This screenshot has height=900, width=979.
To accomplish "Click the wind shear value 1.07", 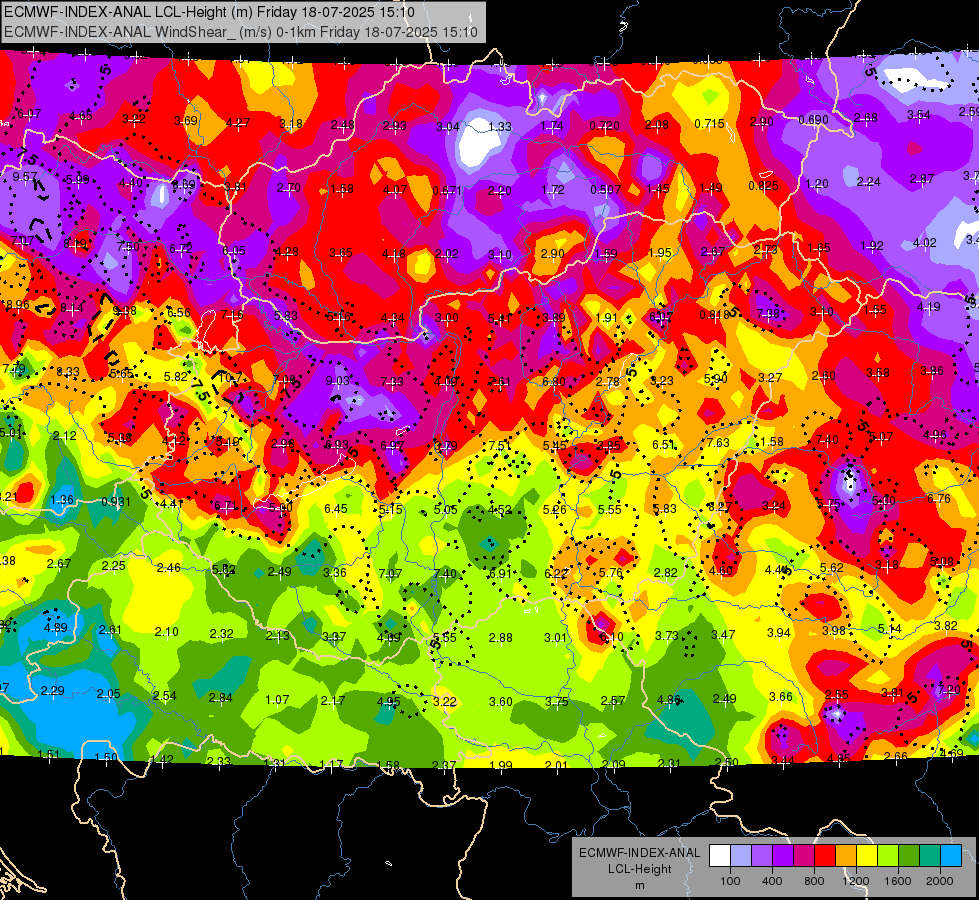I will click(x=277, y=700).
